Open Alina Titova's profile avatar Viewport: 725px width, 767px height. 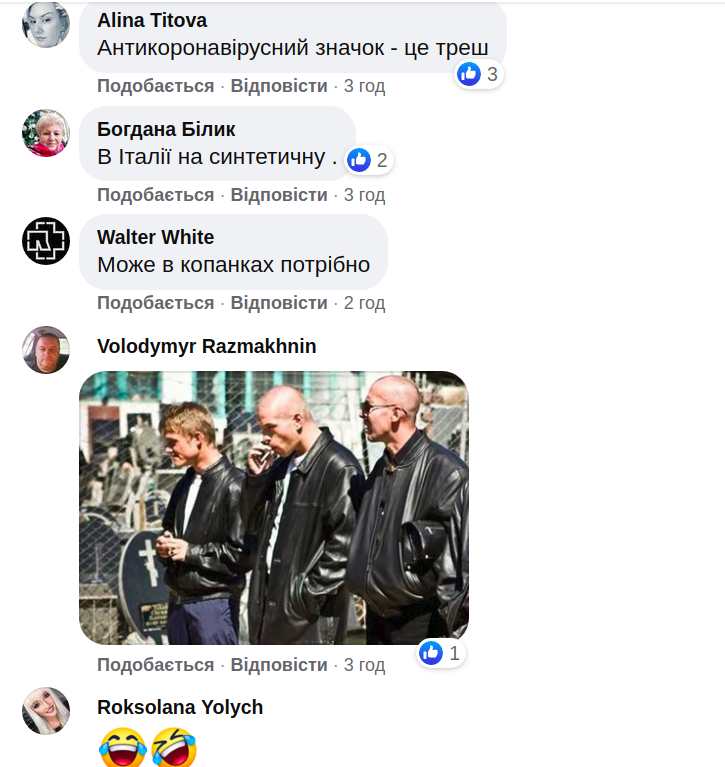(x=46, y=24)
